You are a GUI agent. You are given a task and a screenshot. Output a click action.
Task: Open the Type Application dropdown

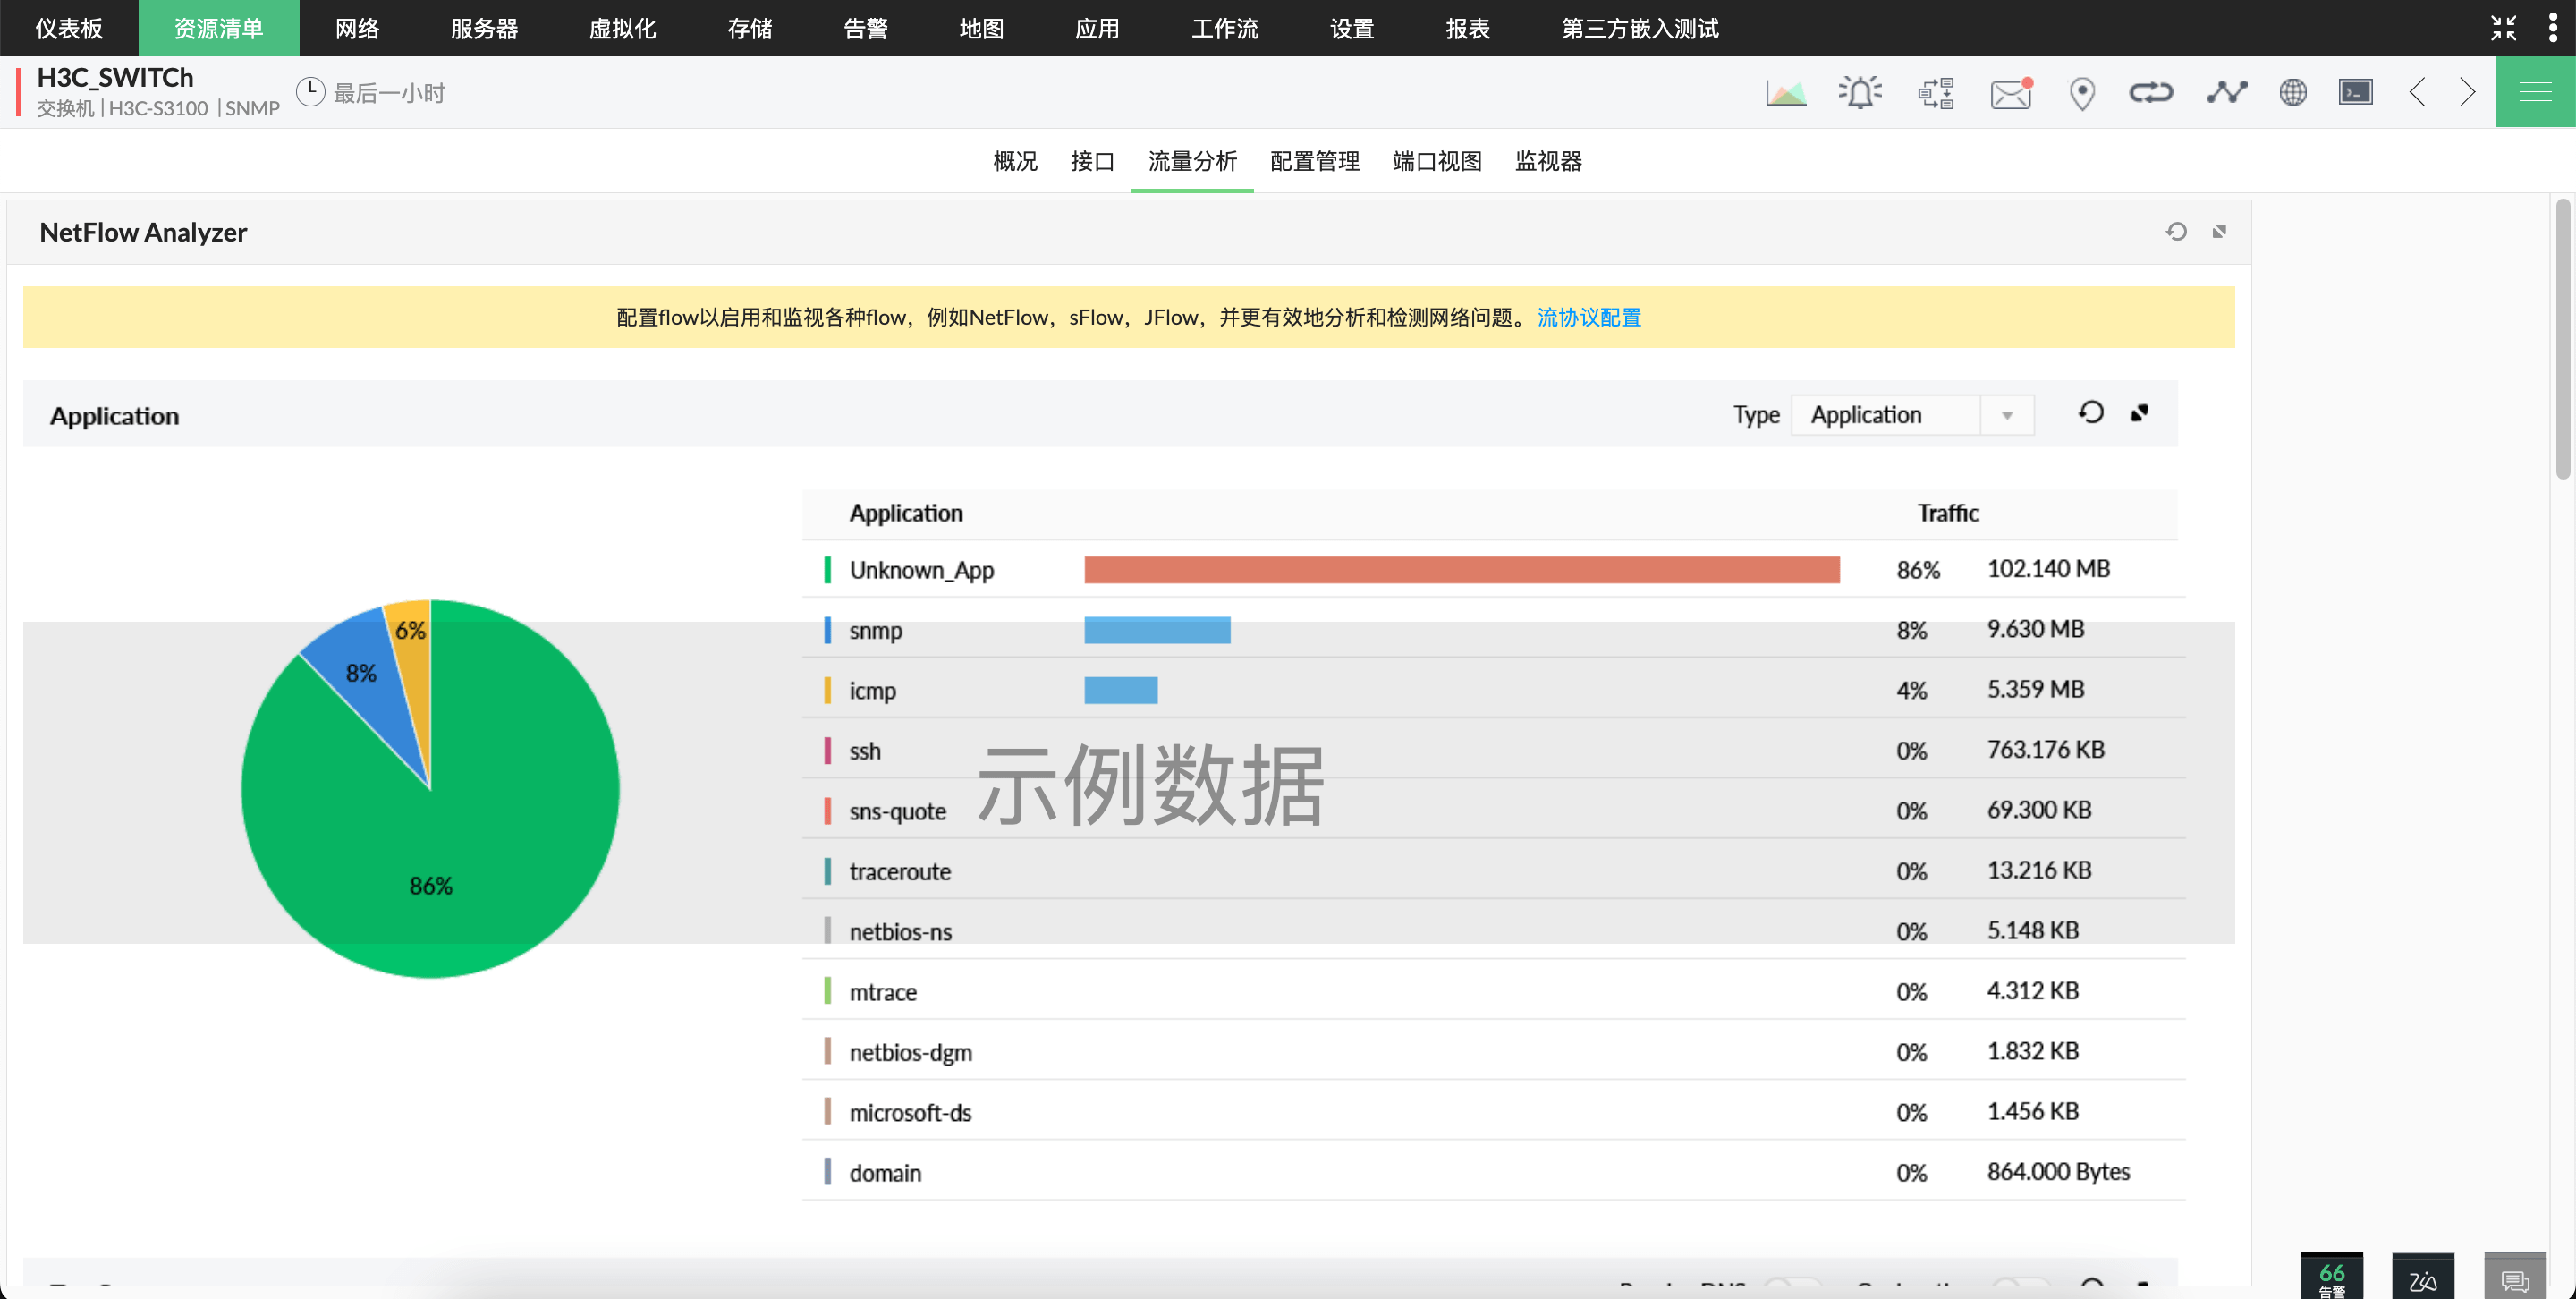pyautogui.click(x=1912, y=415)
